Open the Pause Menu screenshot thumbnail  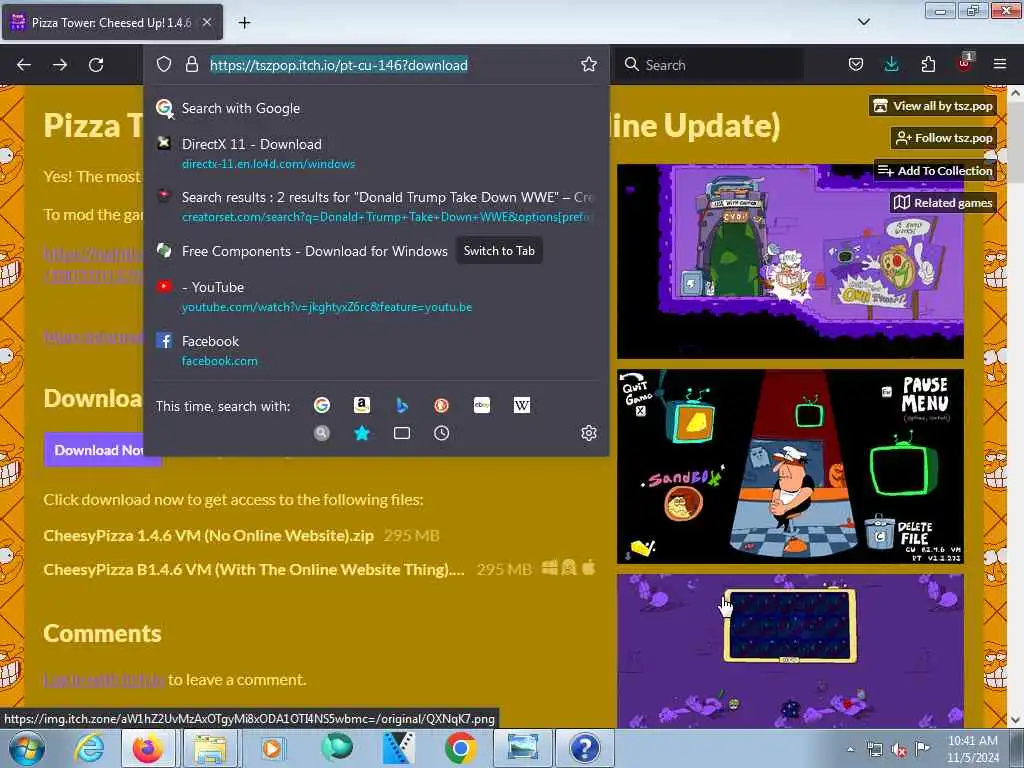click(x=790, y=466)
